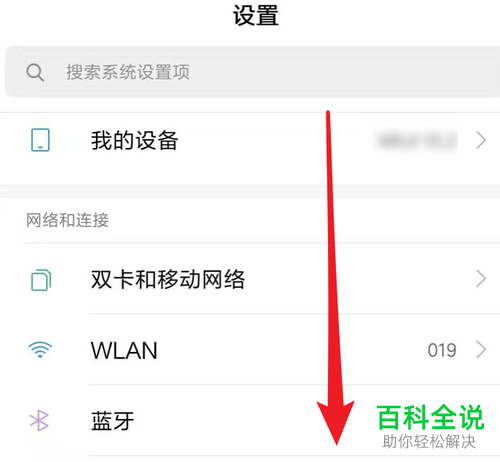The height and width of the screenshot is (462, 500).
Task: Tap the WLAN network name 019
Action: (x=442, y=350)
